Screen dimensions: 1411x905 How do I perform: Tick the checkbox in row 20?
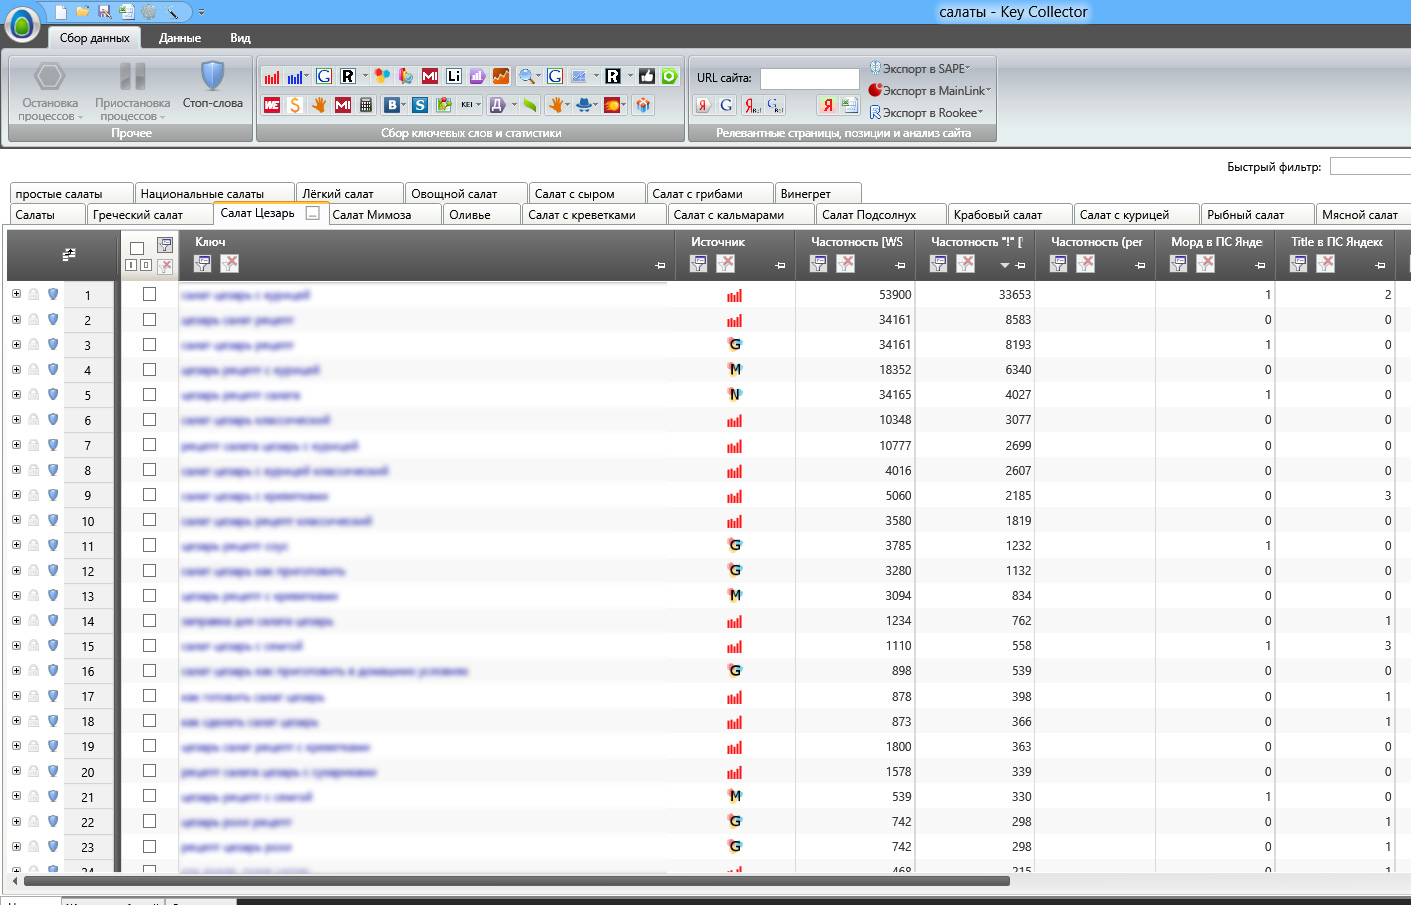149,770
